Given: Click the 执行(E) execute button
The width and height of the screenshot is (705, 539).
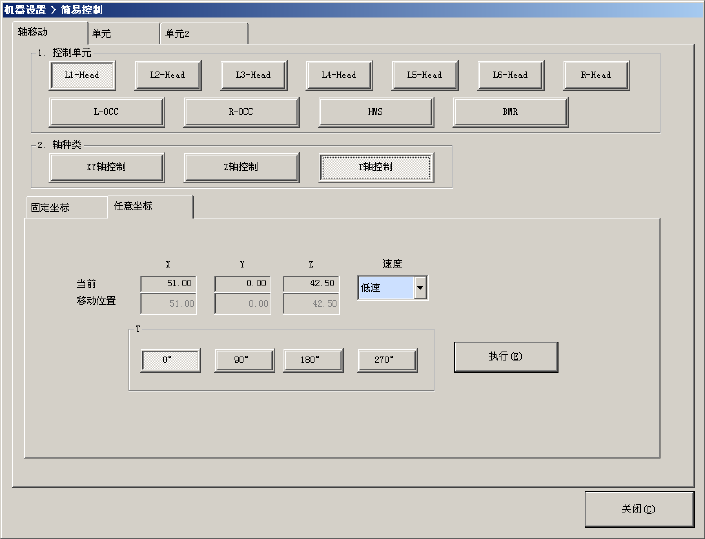Looking at the screenshot, I should click(x=506, y=357).
